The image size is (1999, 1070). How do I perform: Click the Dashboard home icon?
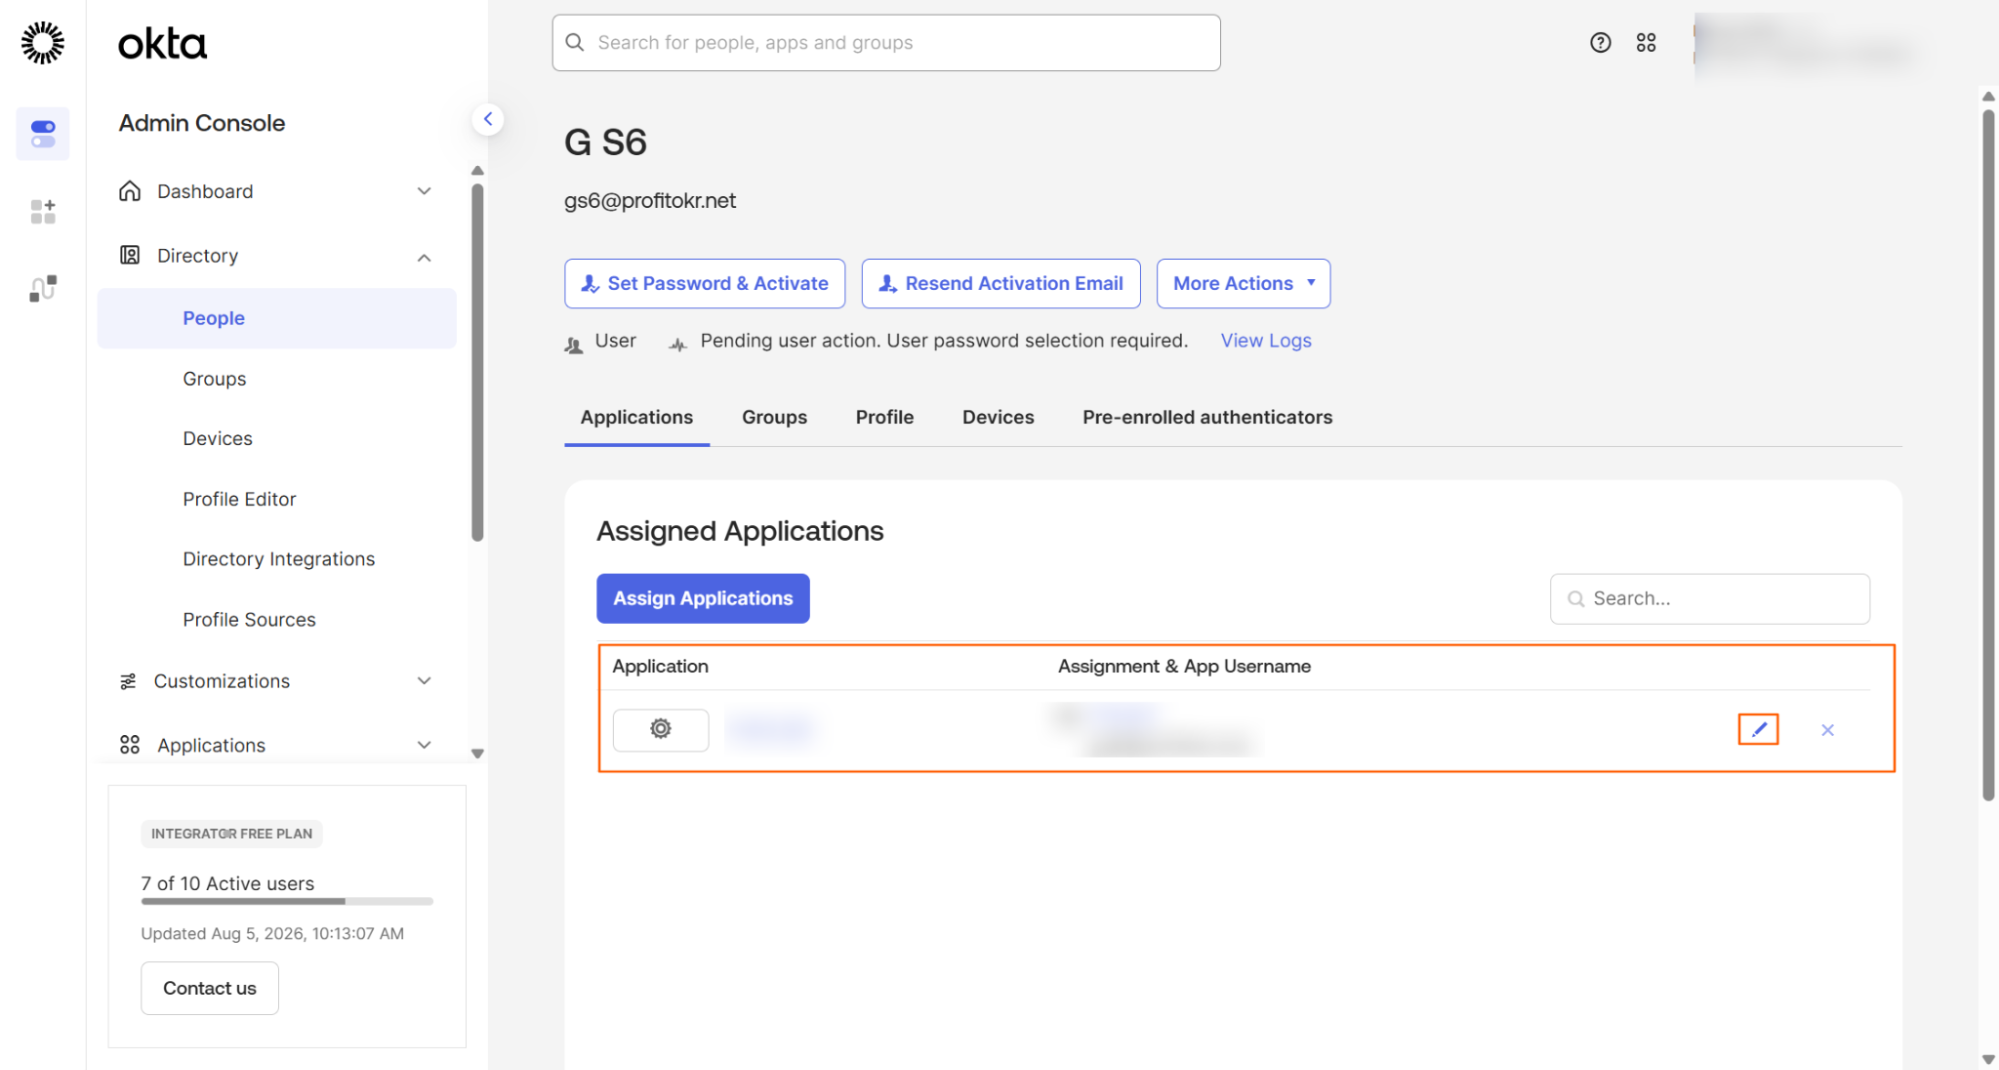click(x=130, y=191)
